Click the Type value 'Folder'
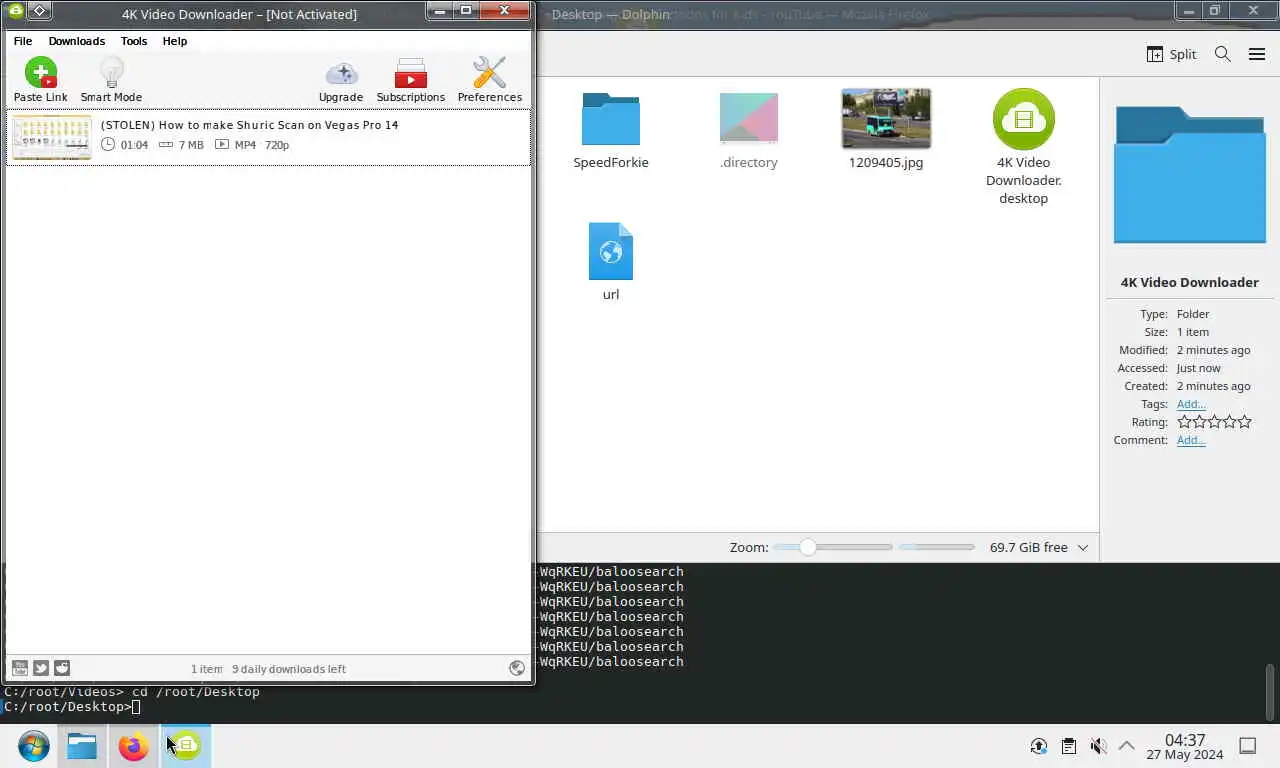The image size is (1280, 768). [1193, 314]
